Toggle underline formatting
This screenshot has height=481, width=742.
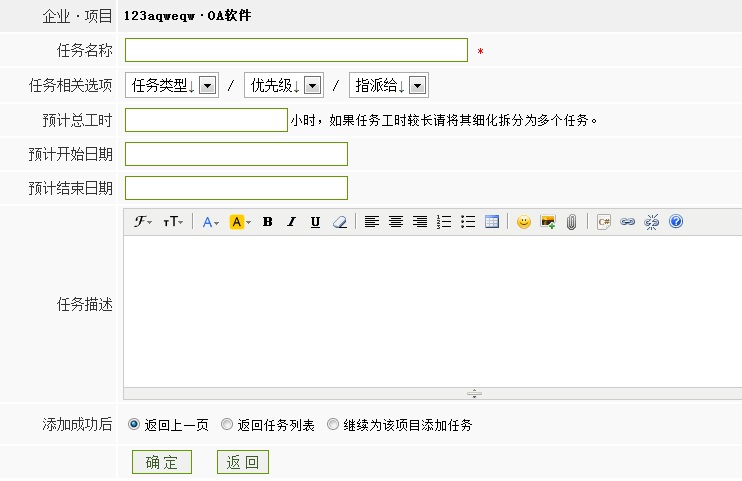[315, 222]
